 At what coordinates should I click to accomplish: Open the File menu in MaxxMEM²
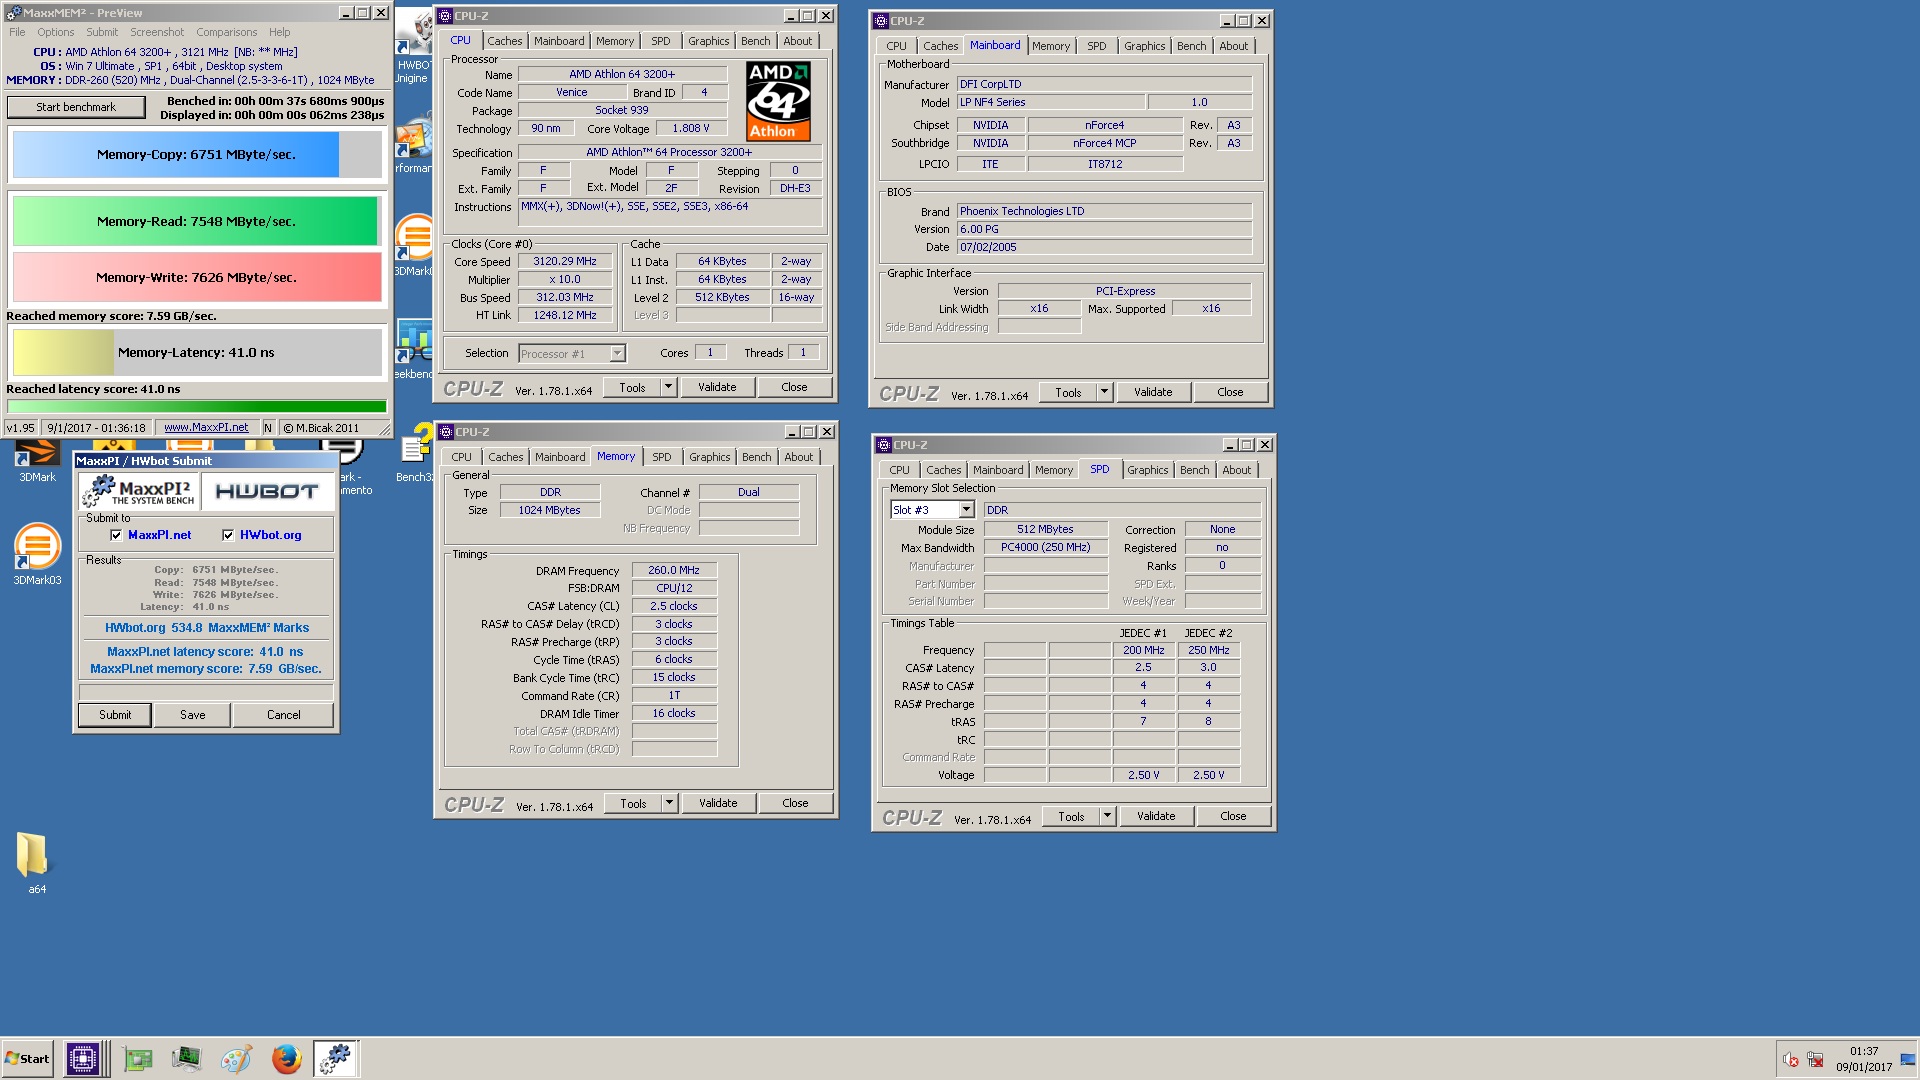coord(17,32)
